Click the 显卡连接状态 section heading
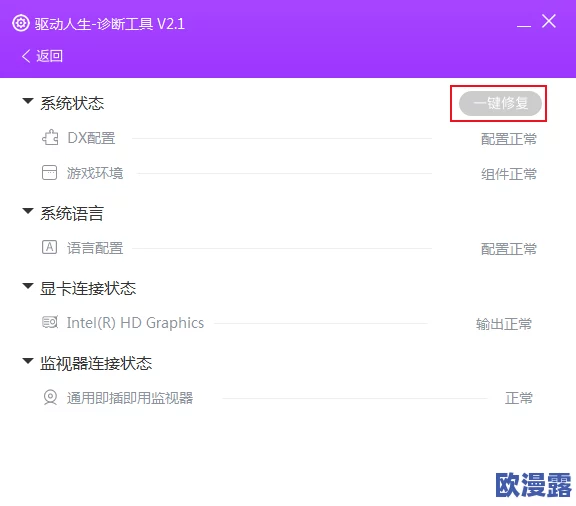Screen dimensions: 576x506 click(88, 288)
